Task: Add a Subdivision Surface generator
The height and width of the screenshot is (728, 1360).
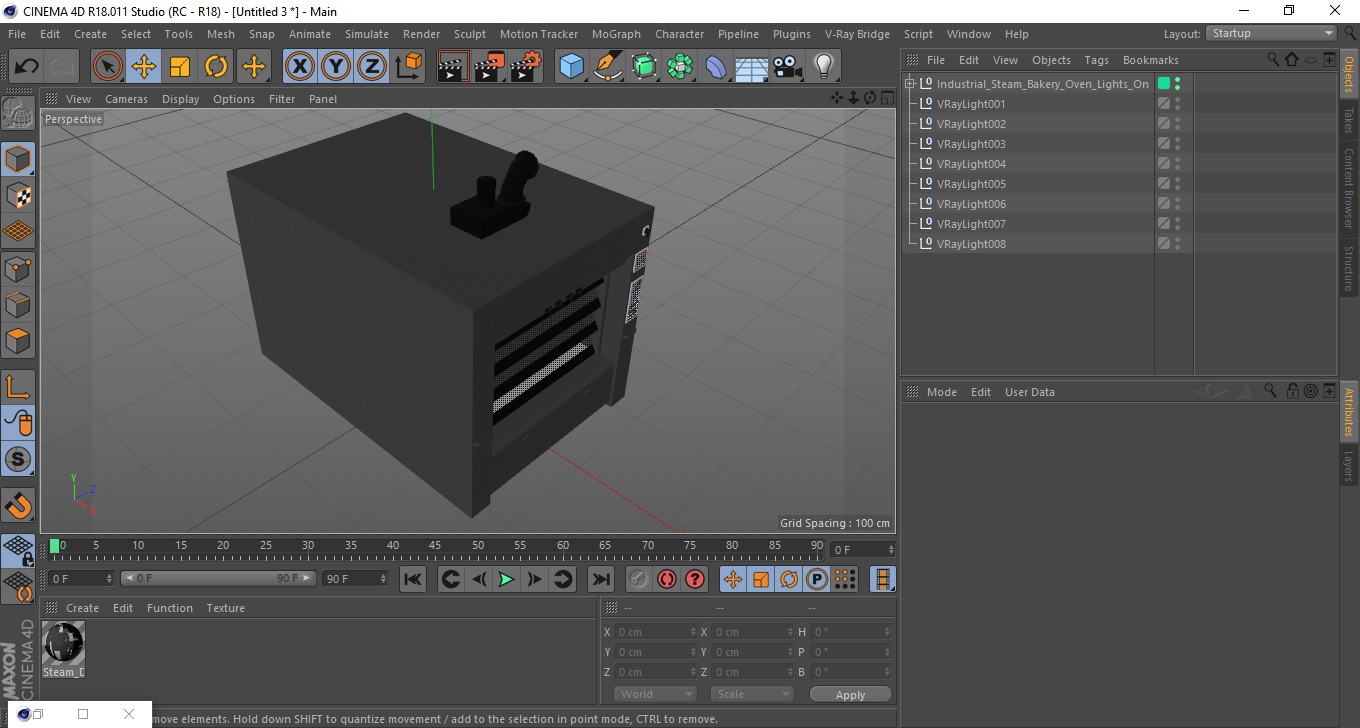Action: tap(644, 67)
